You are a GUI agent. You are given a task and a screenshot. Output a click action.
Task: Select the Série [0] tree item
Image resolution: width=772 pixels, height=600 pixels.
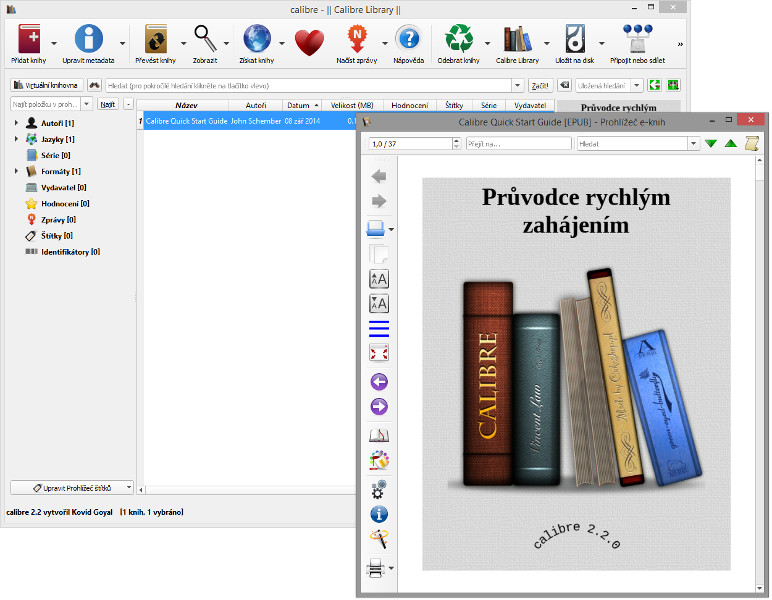[55, 155]
